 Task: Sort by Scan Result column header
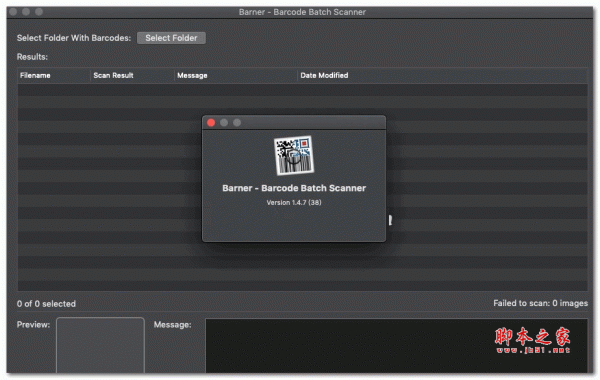coord(132,75)
